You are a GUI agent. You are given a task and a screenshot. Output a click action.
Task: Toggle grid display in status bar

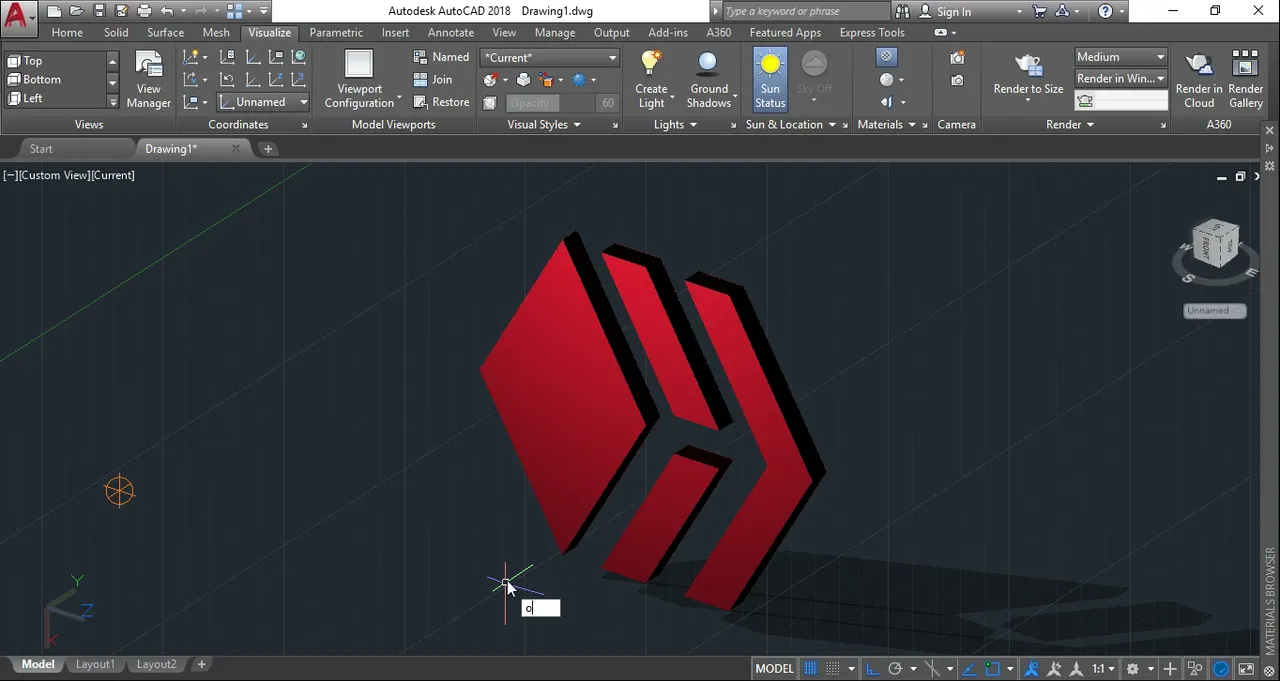(811, 669)
